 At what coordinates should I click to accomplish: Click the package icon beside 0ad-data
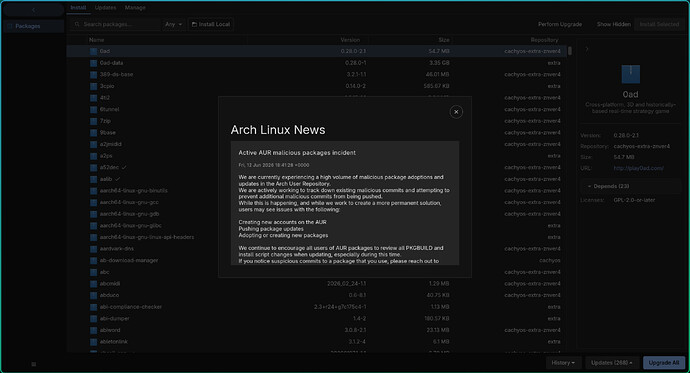(x=93, y=63)
